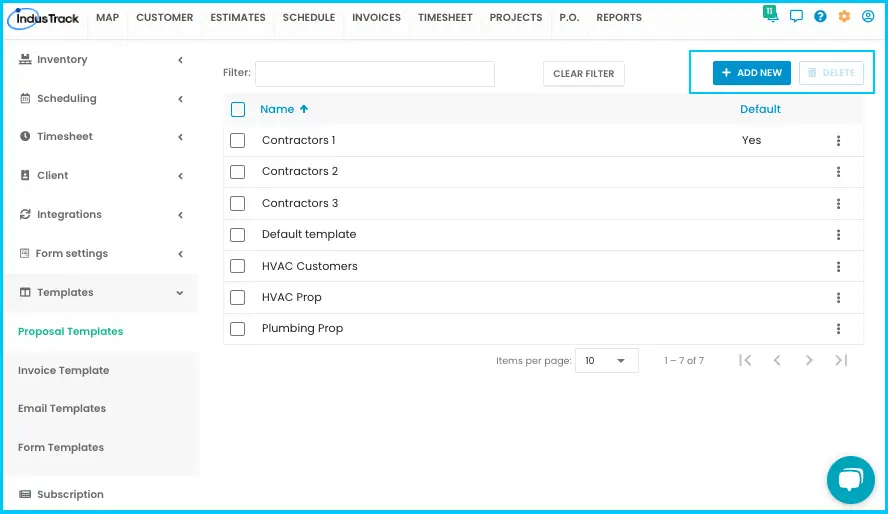Open the notifications icon with badge 11
This screenshot has width=888, height=514.
[770, 14]
